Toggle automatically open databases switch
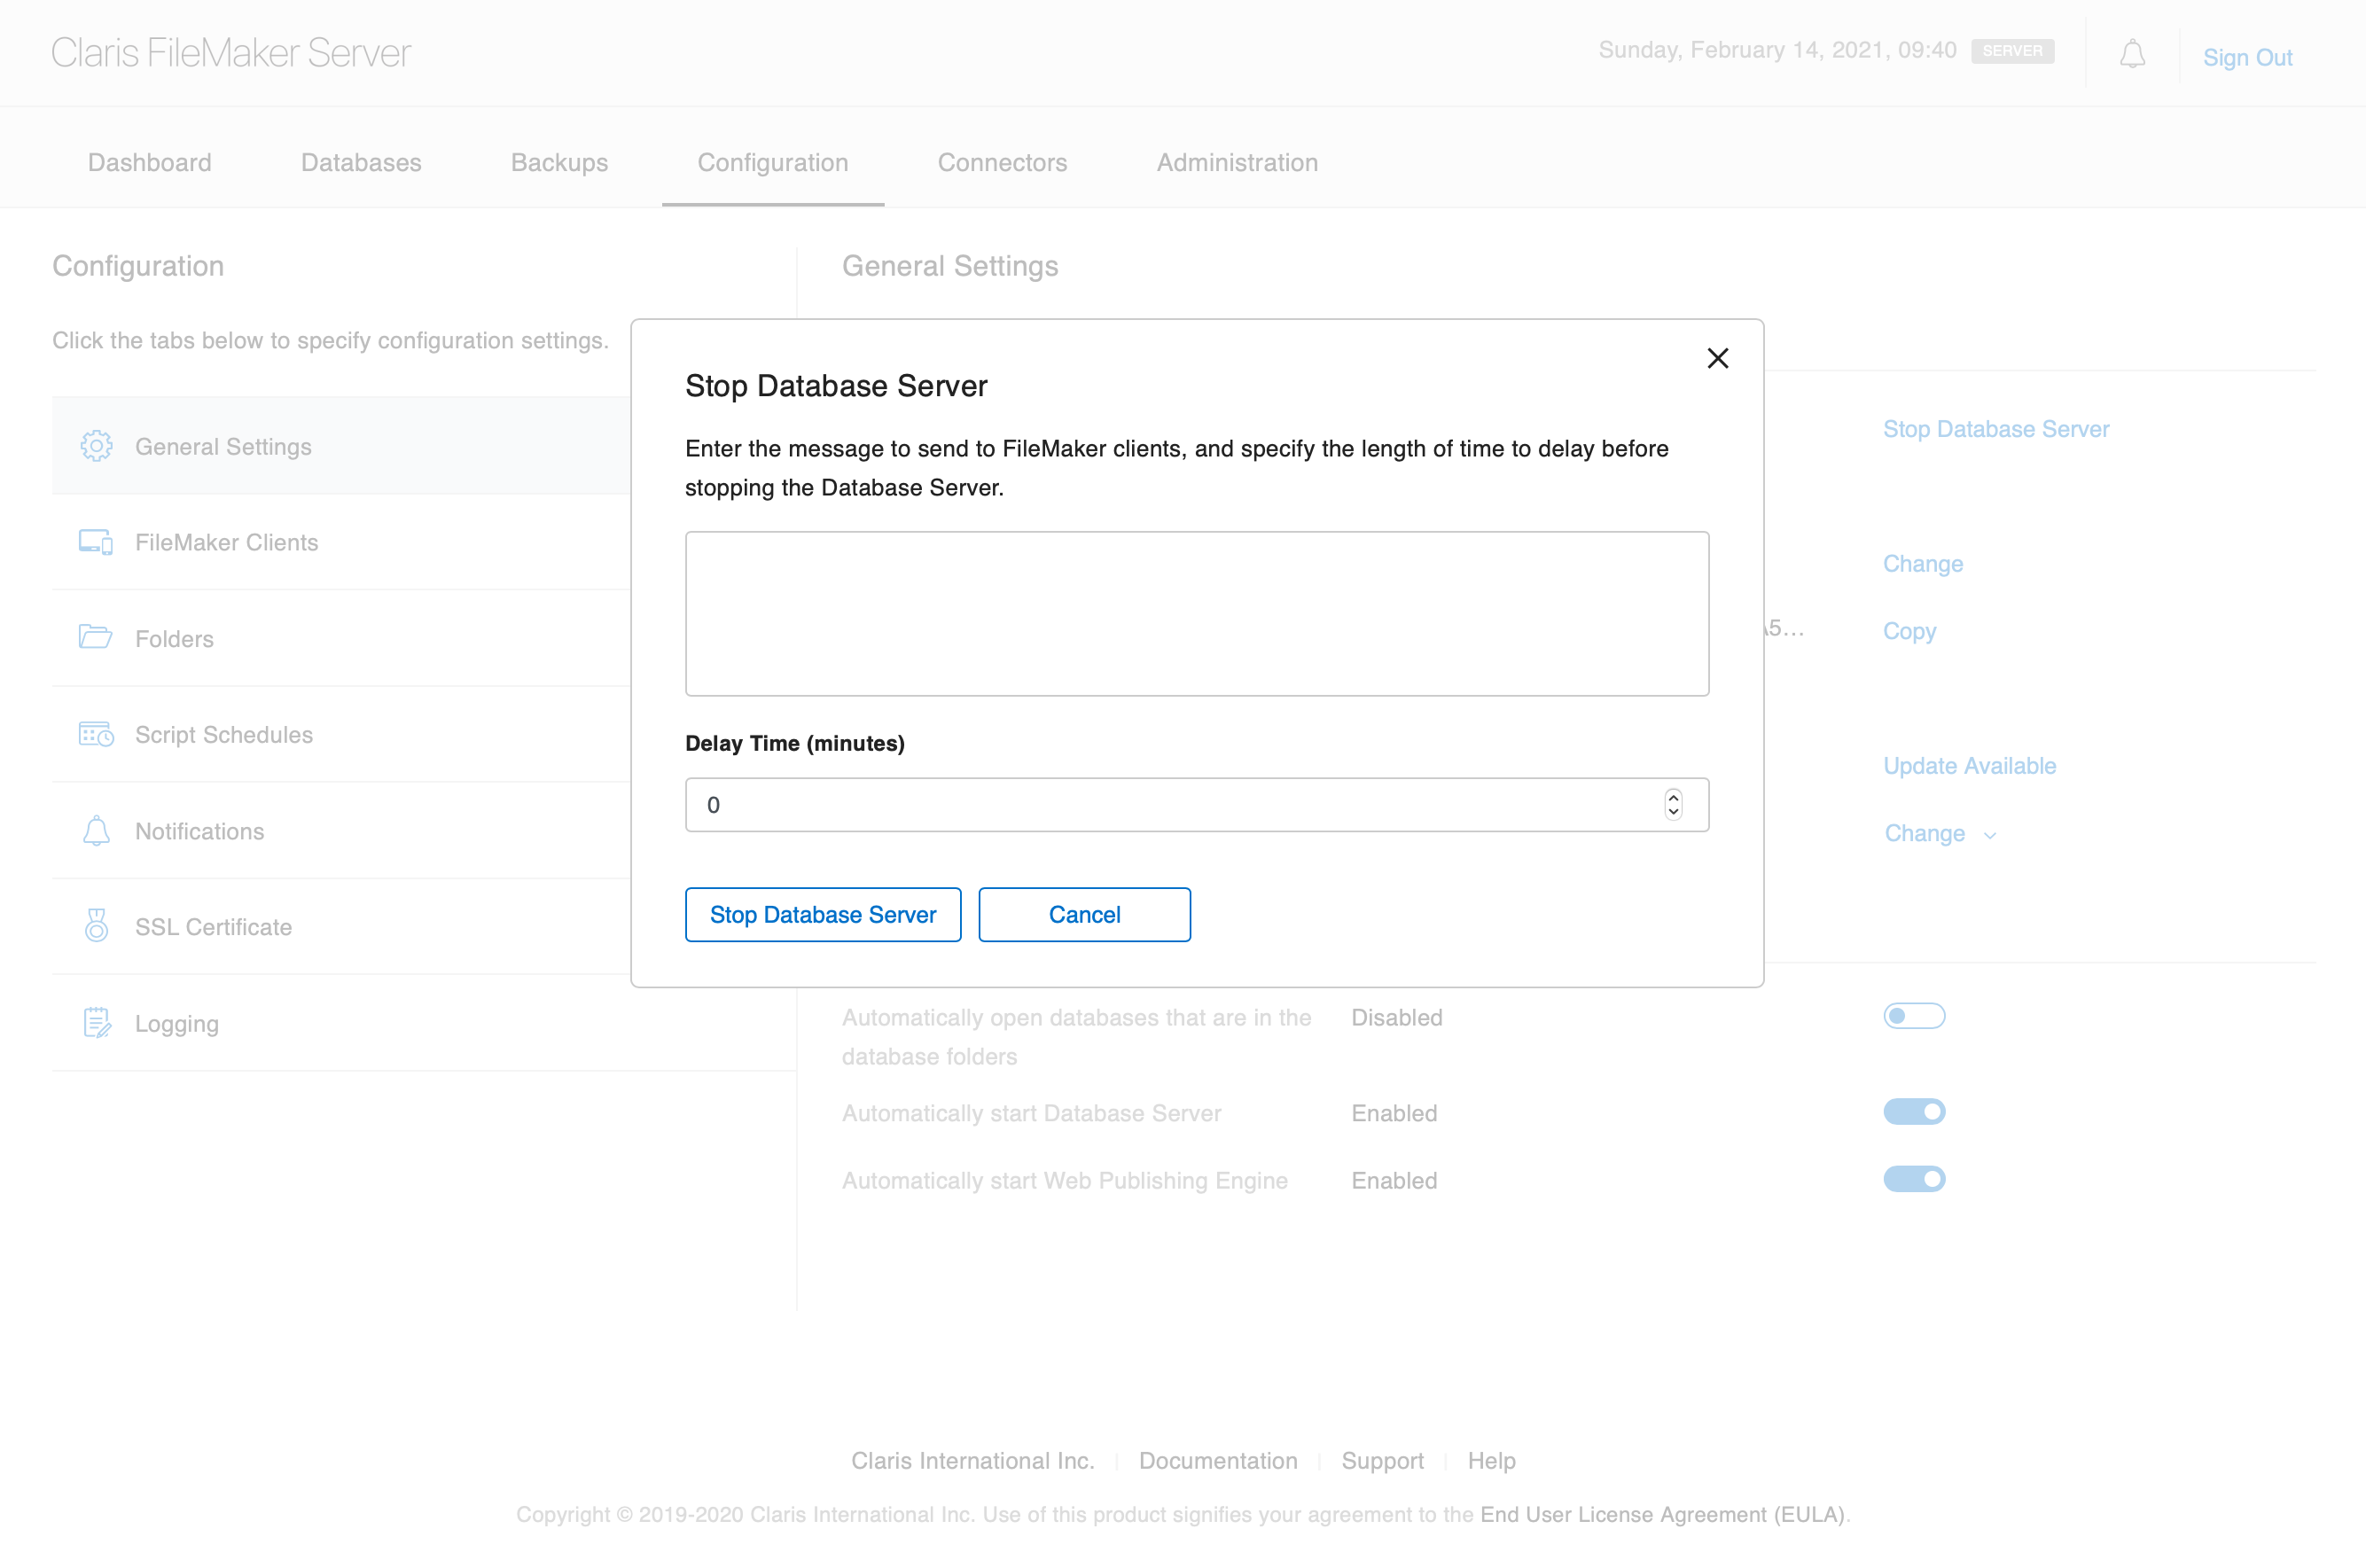 click(1914, 1016)
